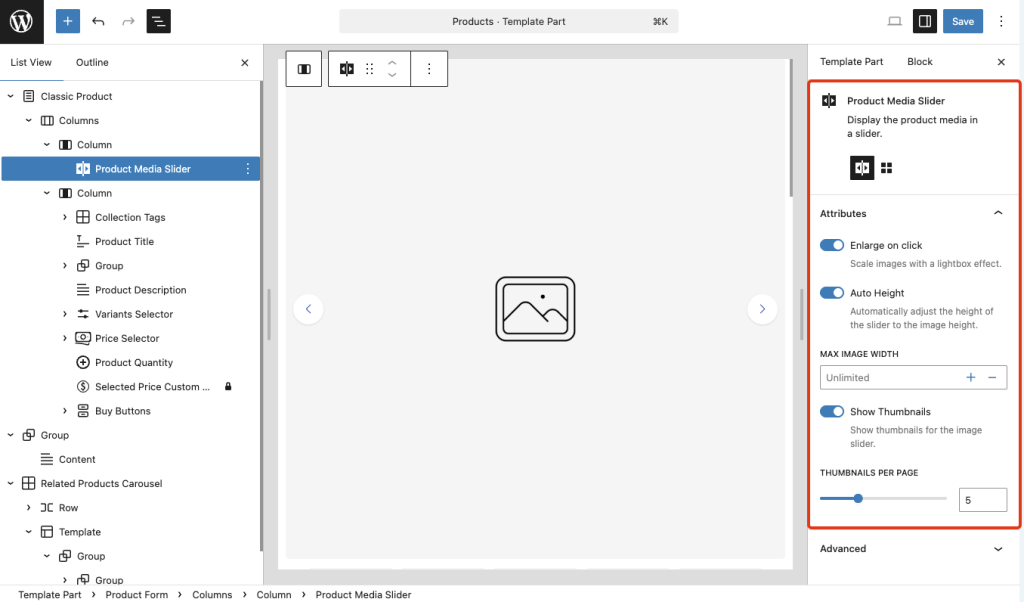Click the undo arrow icon

tap(98, 21)
